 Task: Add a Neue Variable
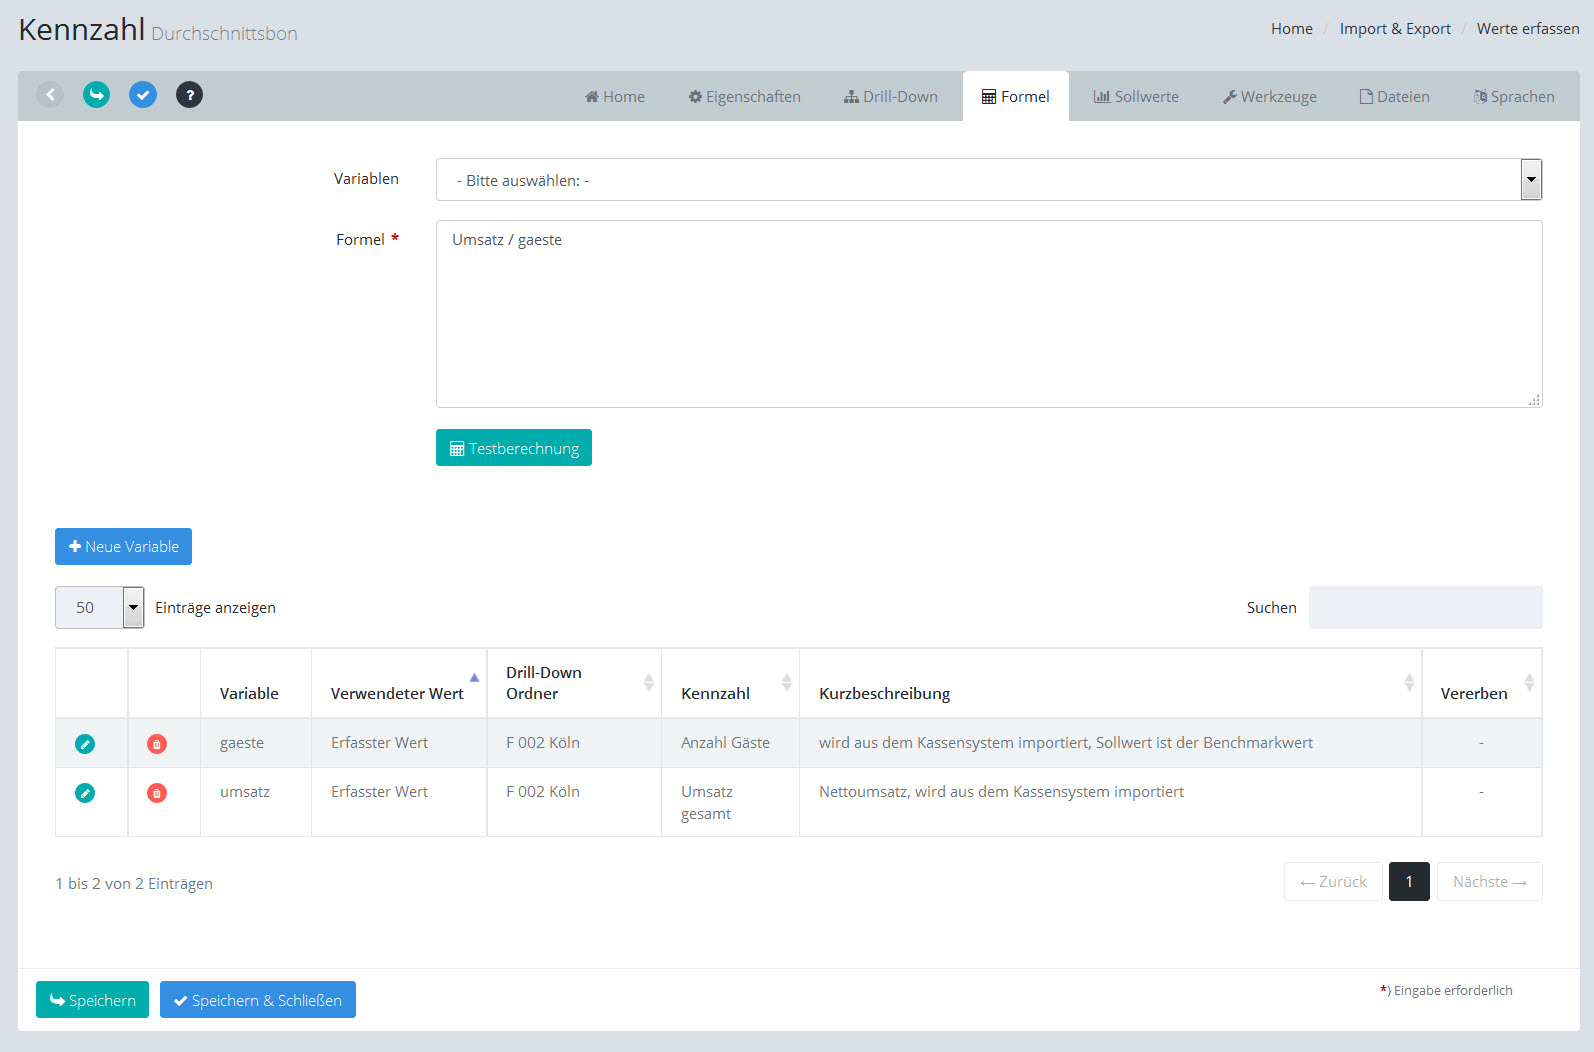(123, 547)
